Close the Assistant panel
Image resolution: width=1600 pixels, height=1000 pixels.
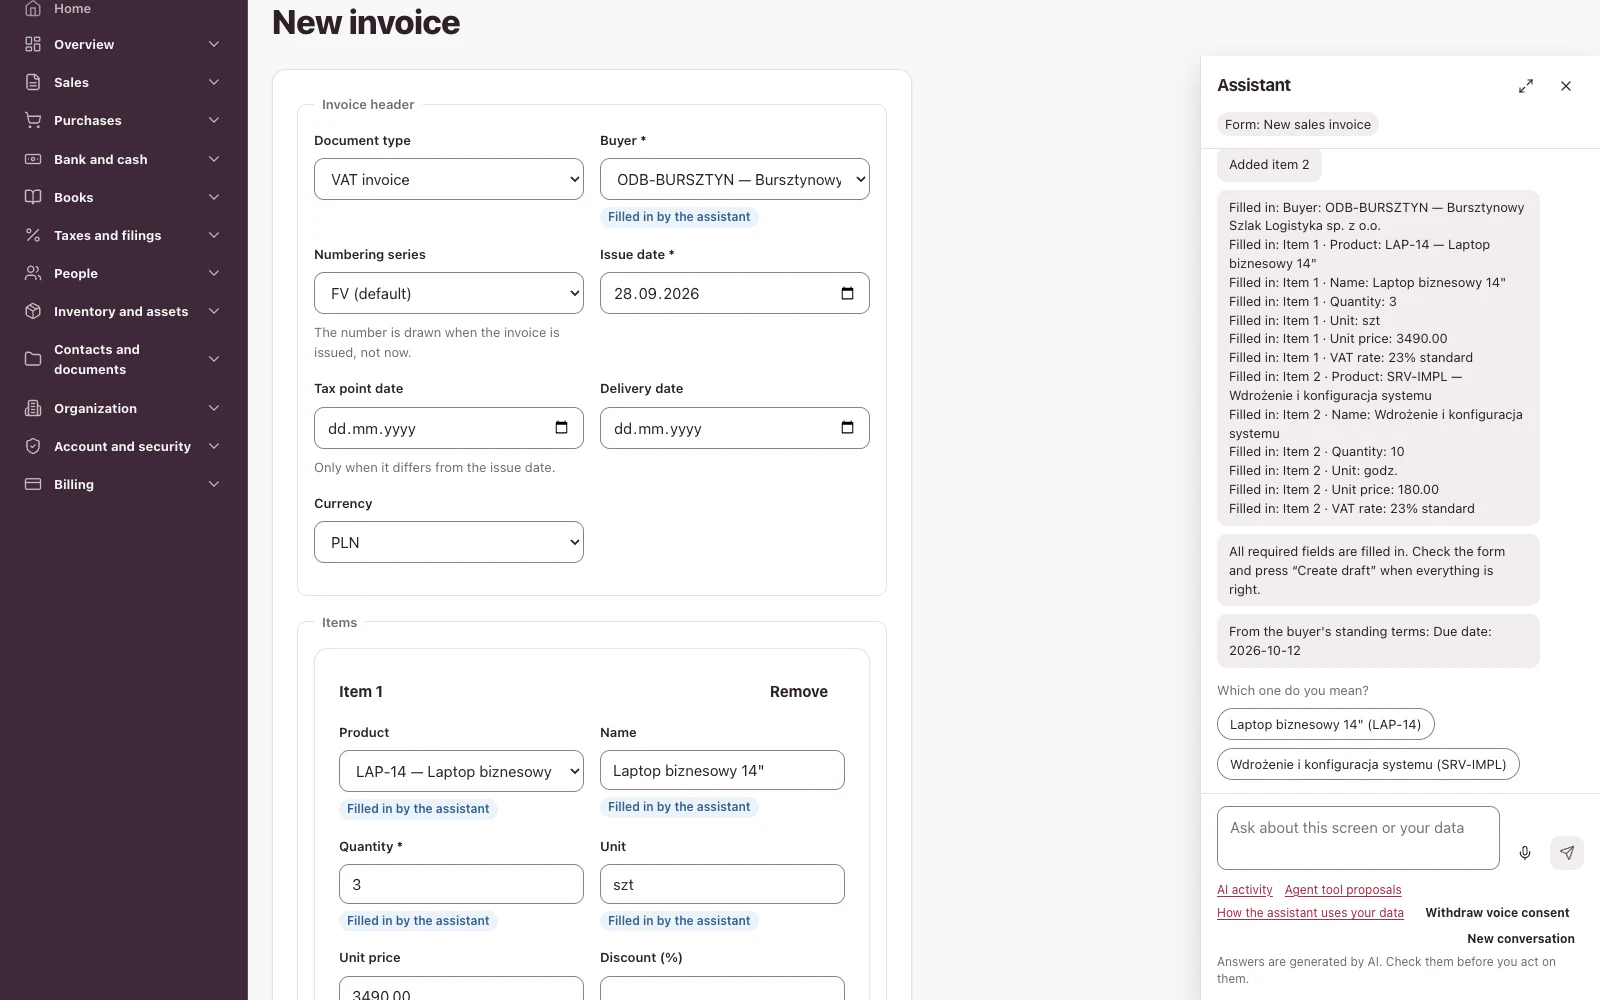(x=1566, y=86)
